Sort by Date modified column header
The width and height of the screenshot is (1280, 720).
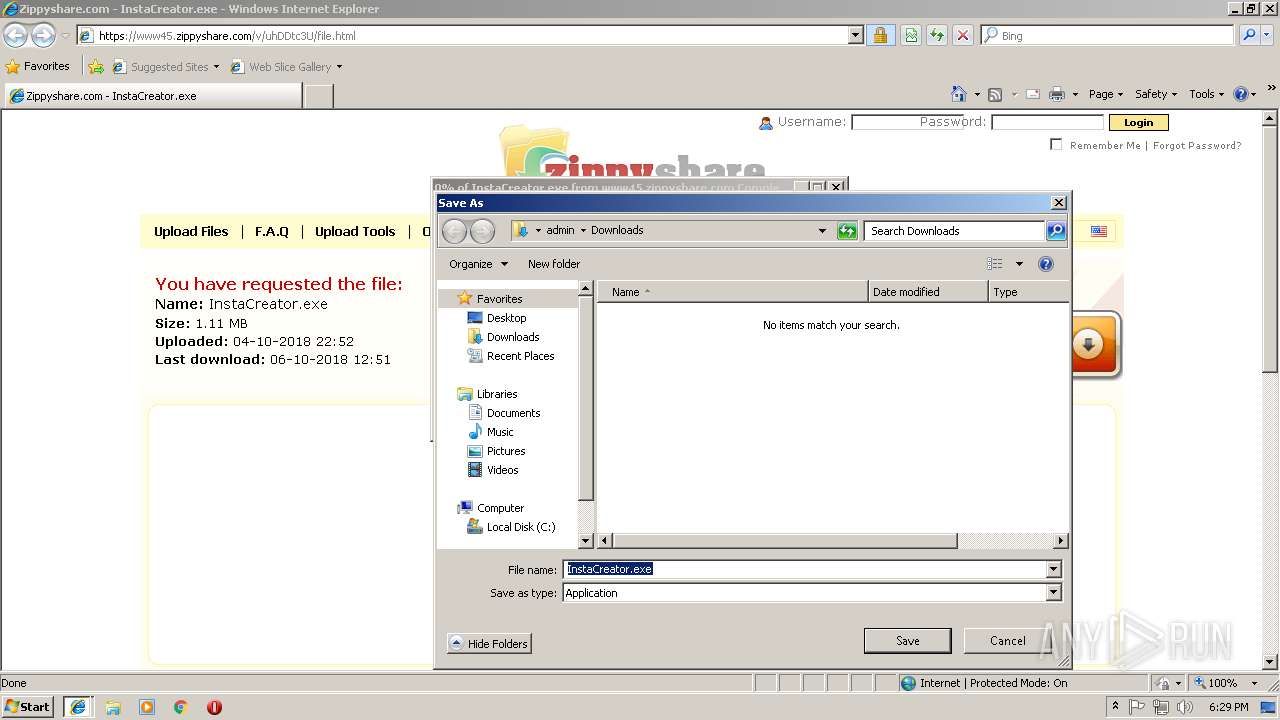pos(928,292)
